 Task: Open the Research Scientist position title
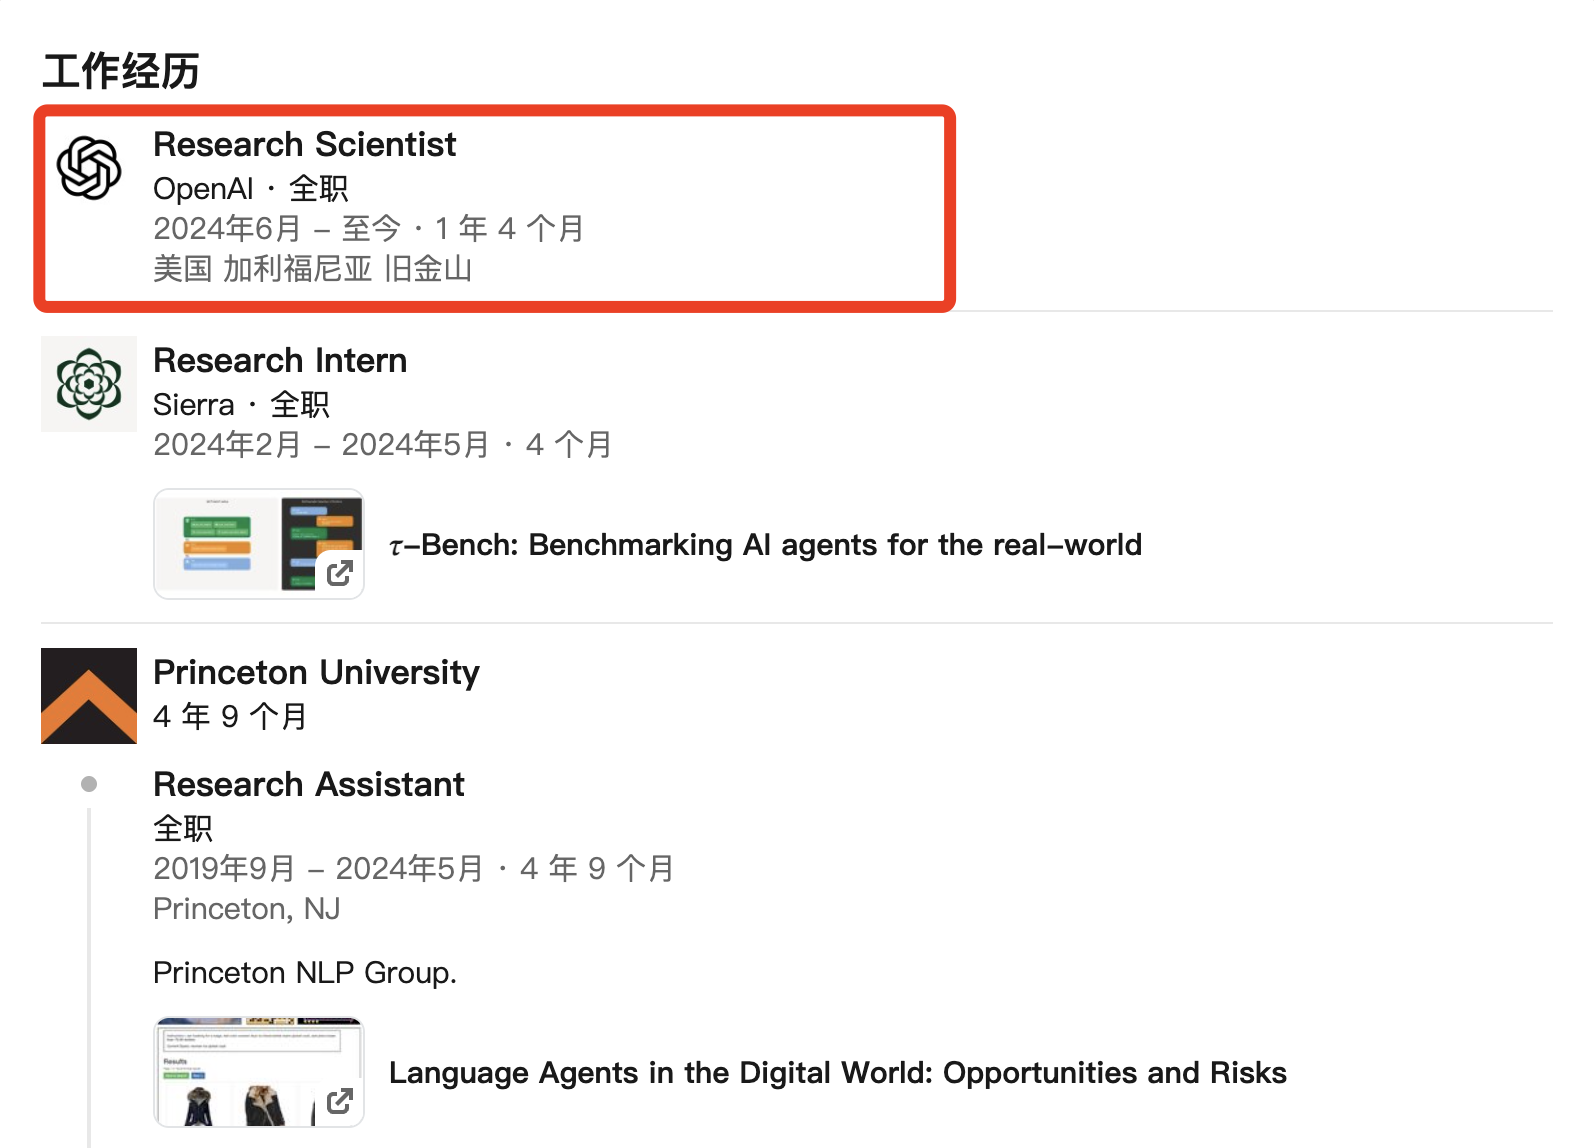pos(305,145)
